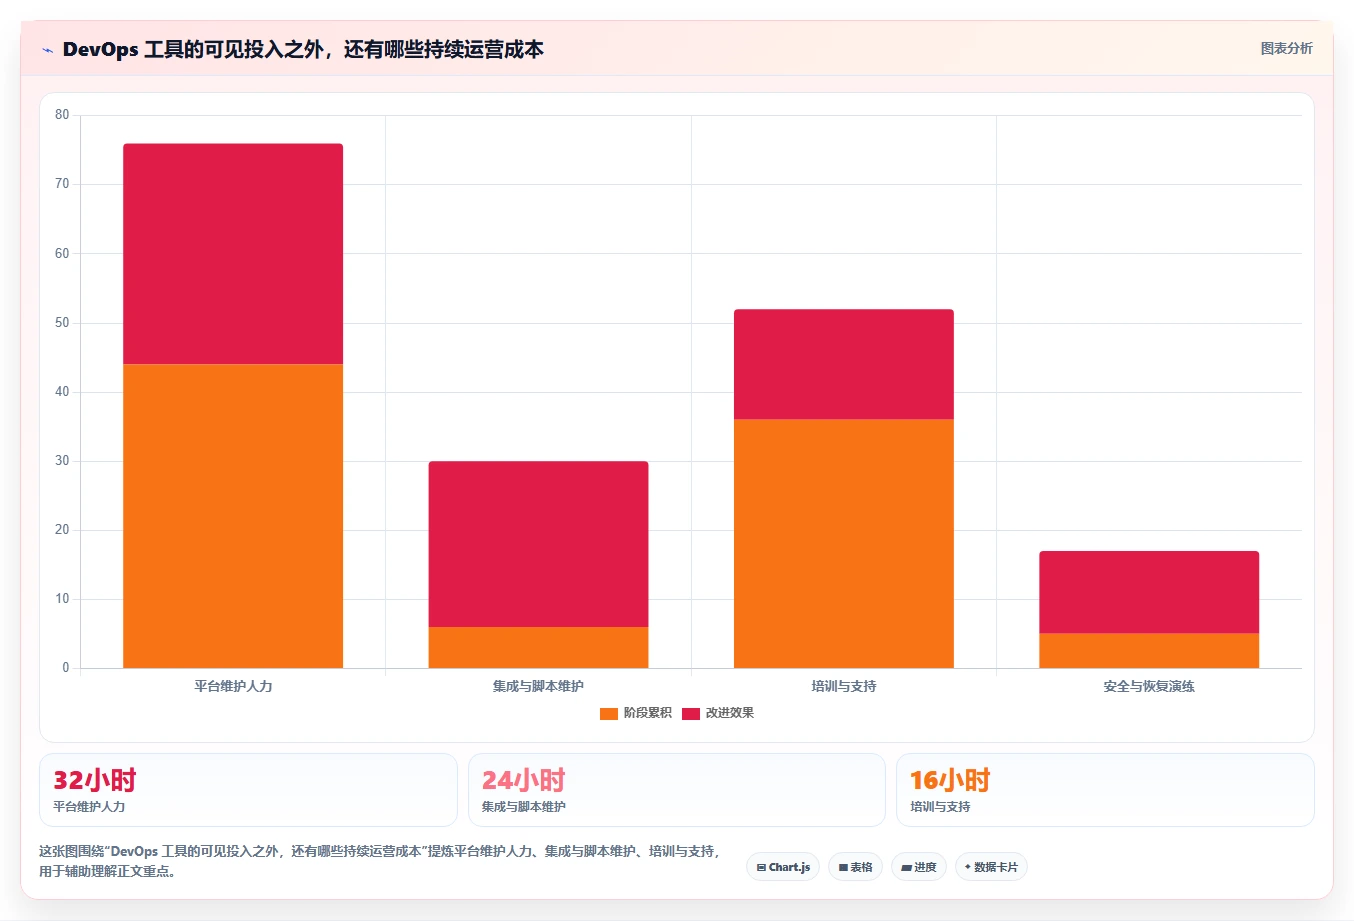
Task: Click the summary paragraph beginning 这张图围绕
Action: click(380, 861)
